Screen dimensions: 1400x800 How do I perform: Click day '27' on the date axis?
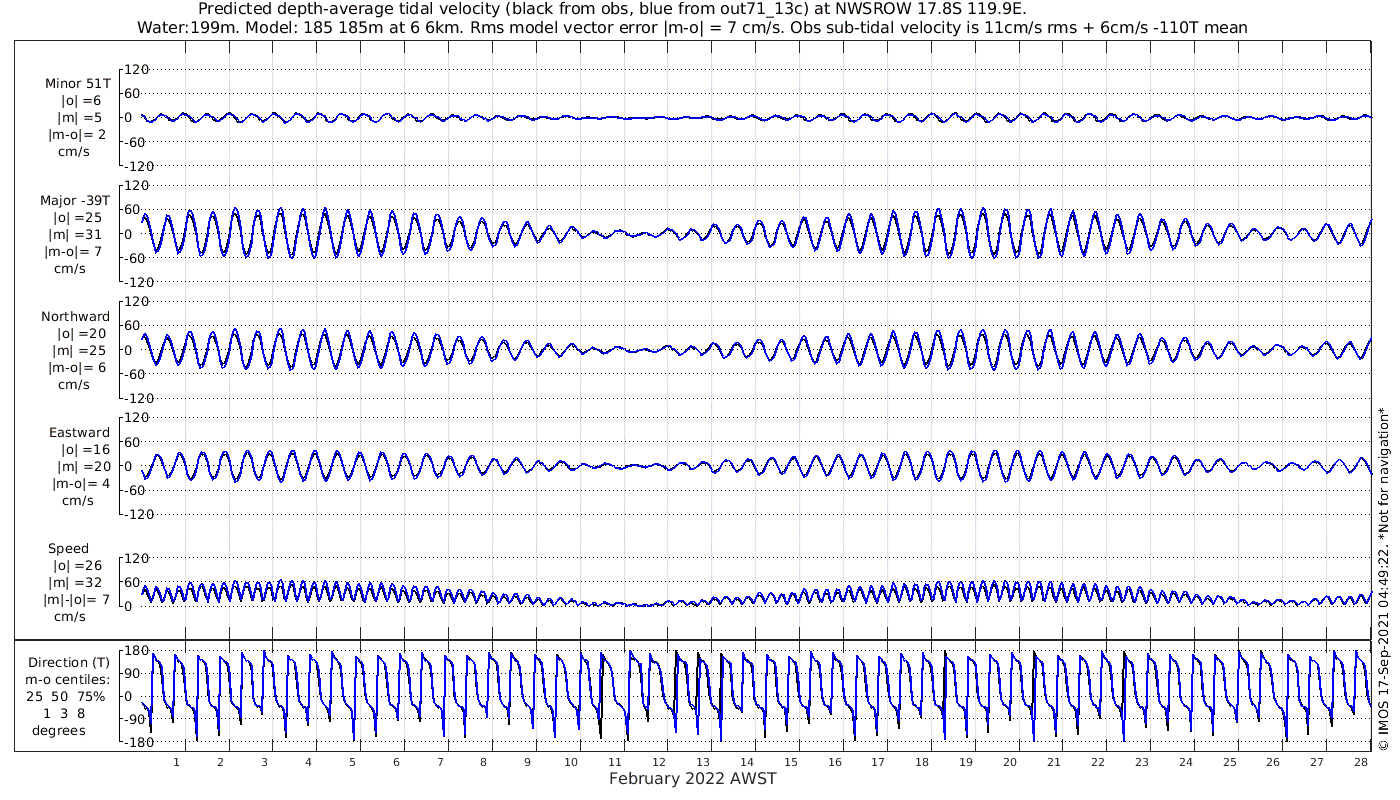pyautogui.click(x=1317, y=763)
